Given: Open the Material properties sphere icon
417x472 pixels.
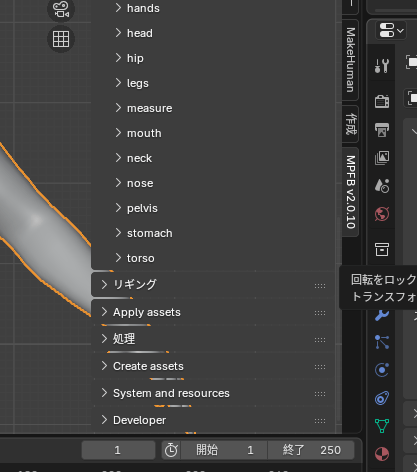Looking at the screenshot, I should 382,454.
